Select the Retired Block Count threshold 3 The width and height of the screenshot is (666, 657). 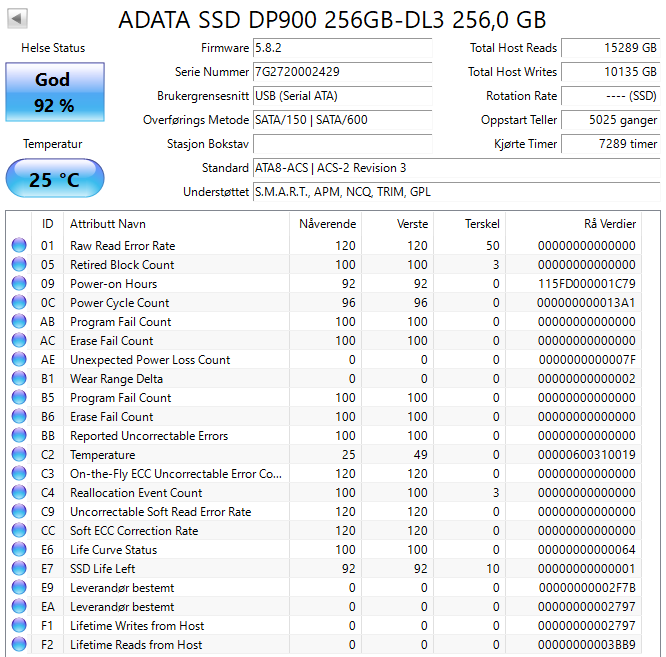click(496, 265)
